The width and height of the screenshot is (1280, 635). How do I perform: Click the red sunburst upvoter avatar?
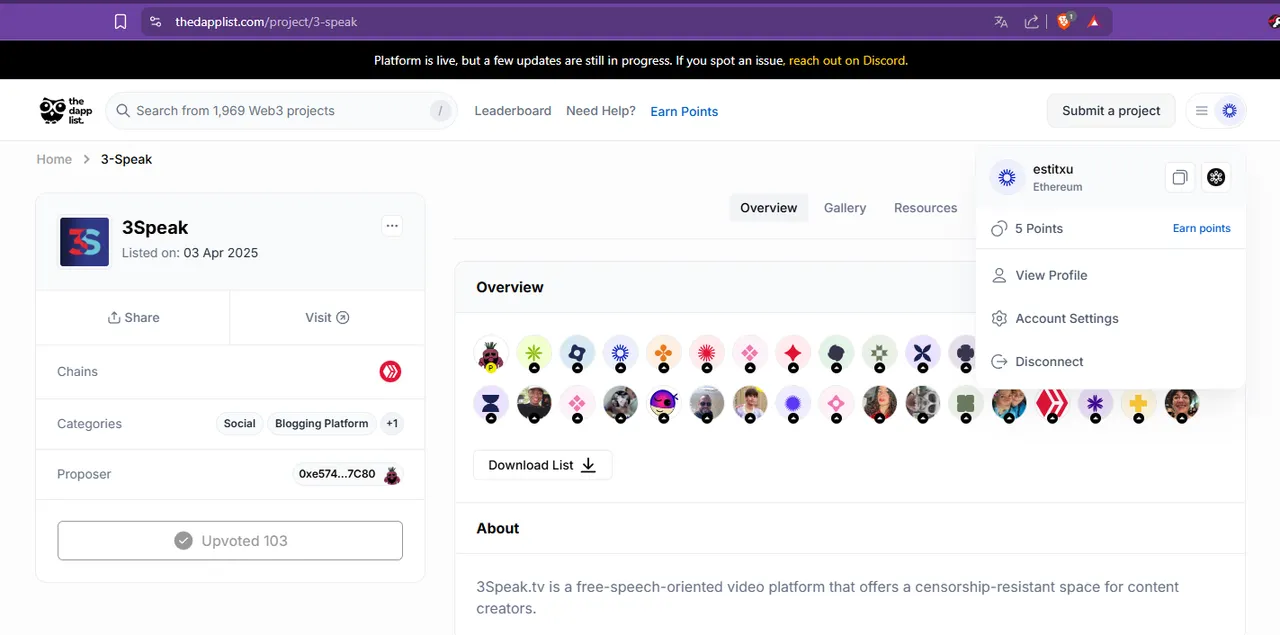point(707,352)
